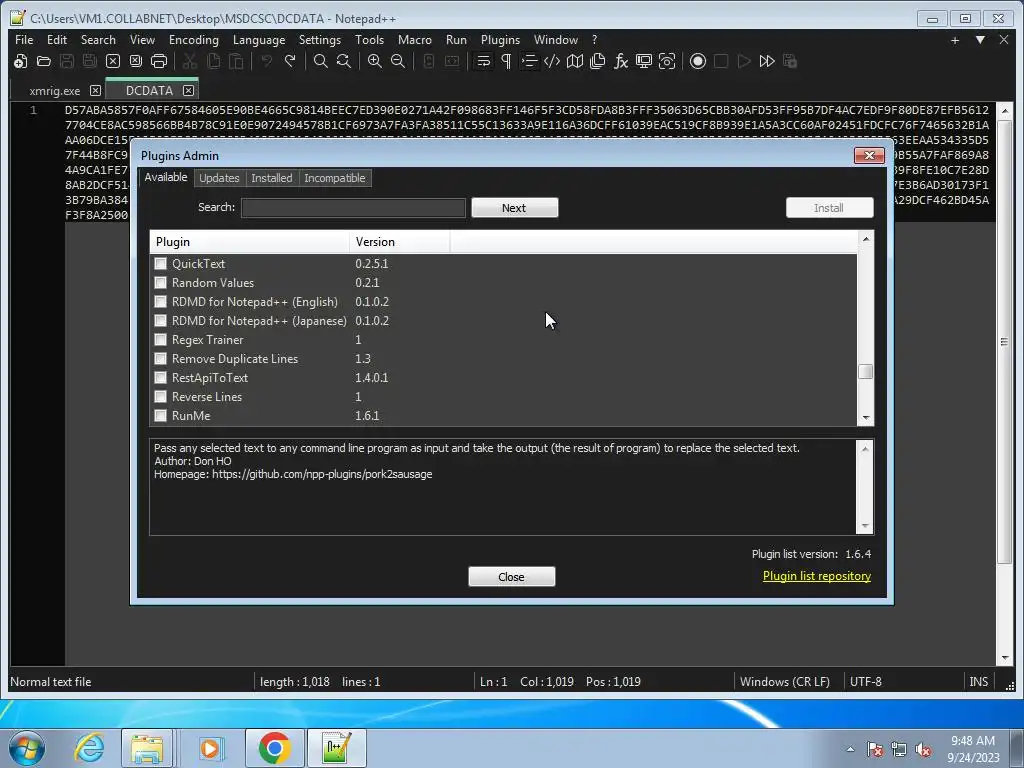Click the Zoom In toolbar icon

coord(375,61)
